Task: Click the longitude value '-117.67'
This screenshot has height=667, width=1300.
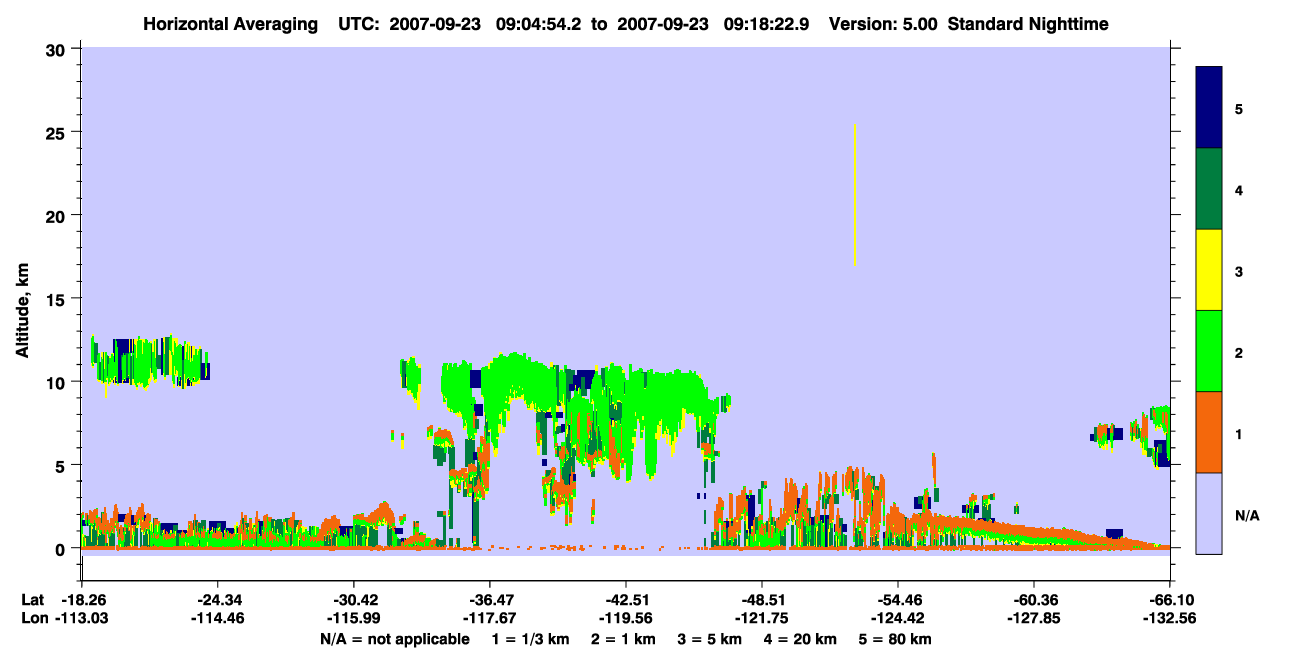Action: tap(490, 618)
